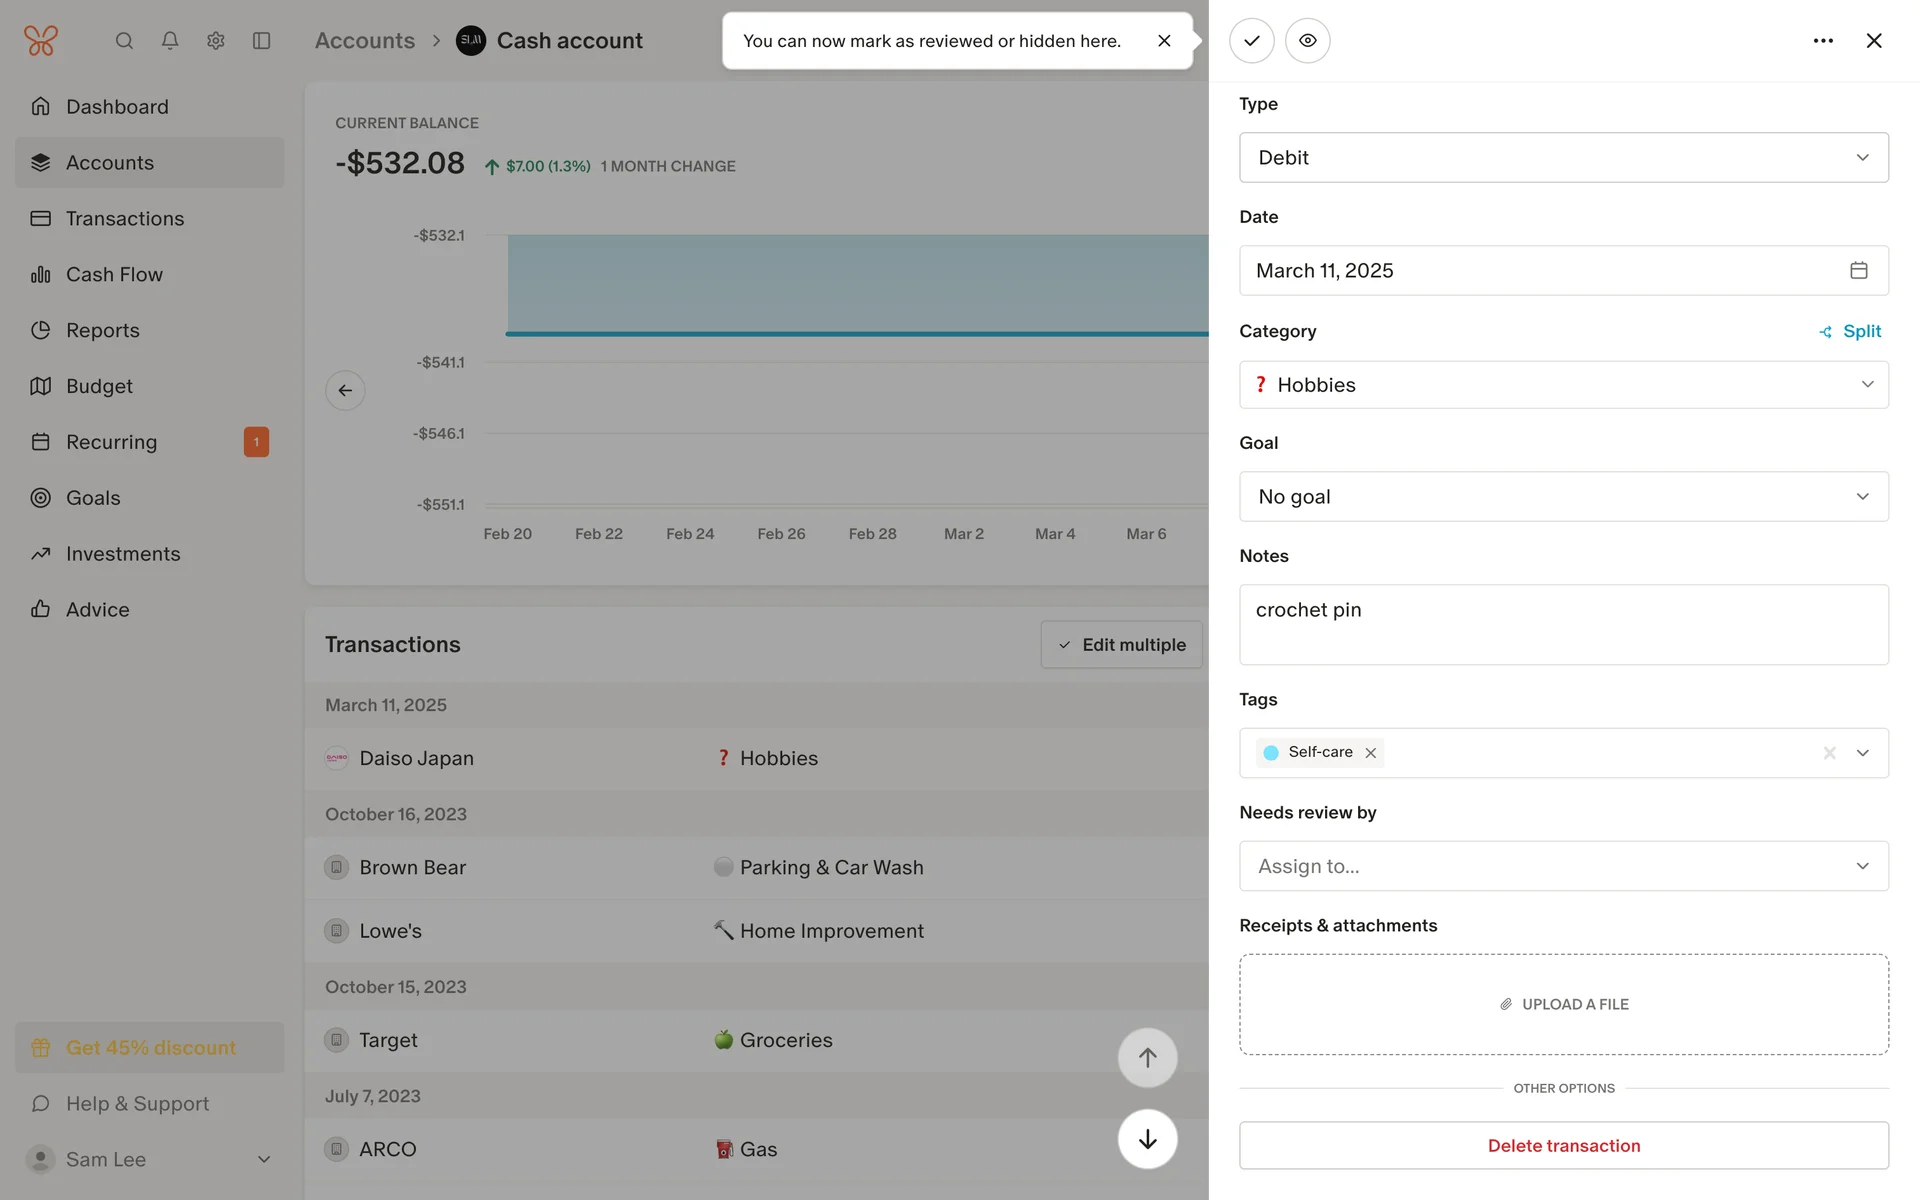
Task: Mark transaction as reviewed with checkmark icon
Action: click(x=1251, y=41)
